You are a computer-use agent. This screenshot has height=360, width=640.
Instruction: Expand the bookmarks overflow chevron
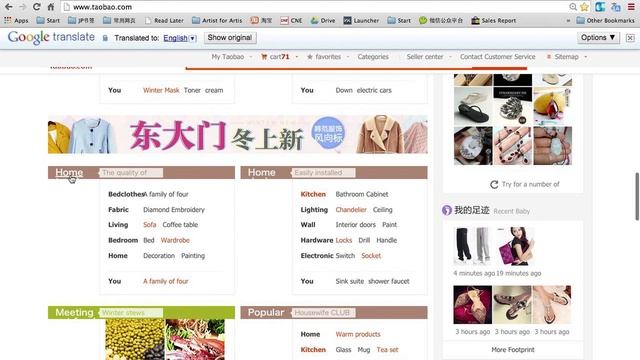pos(568,20)
